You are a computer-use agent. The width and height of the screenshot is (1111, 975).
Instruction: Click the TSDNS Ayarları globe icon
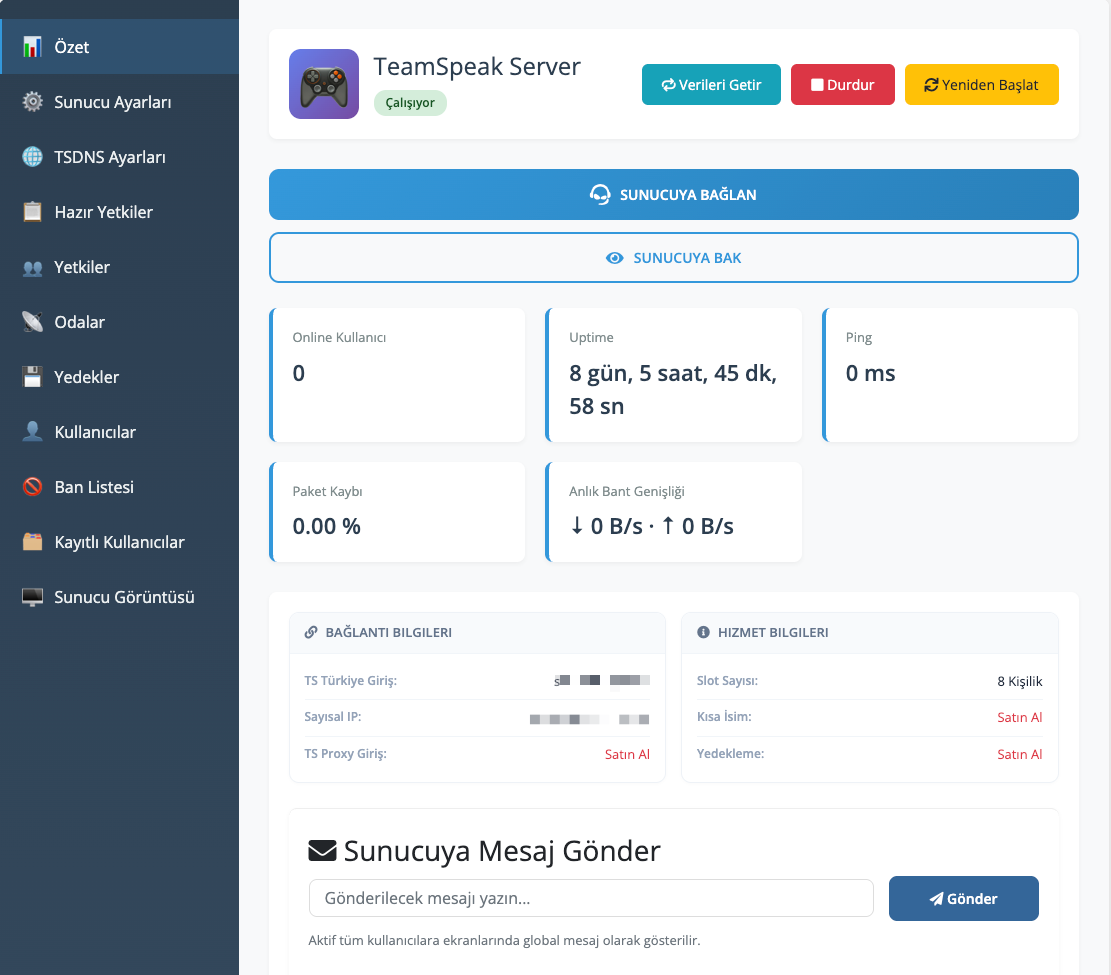coord(32,157)
